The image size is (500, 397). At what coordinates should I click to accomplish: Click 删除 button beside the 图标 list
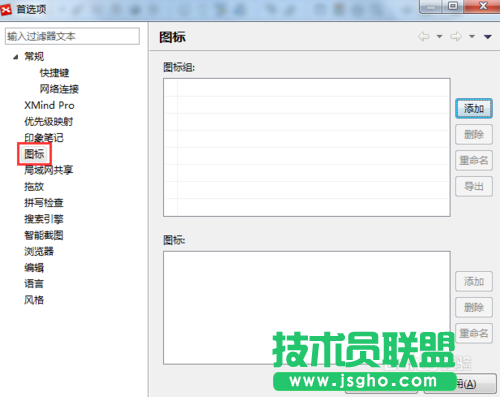pos(474,307)
